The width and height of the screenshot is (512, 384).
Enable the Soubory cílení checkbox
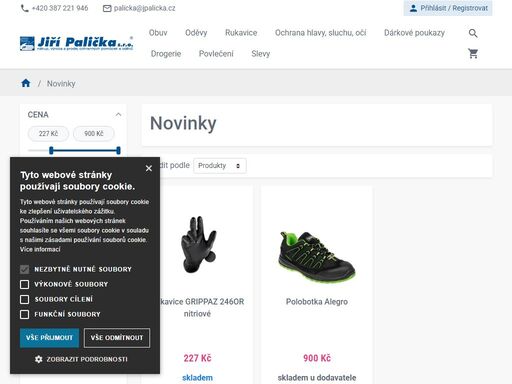pyautogui.click(x=24, y=299)
